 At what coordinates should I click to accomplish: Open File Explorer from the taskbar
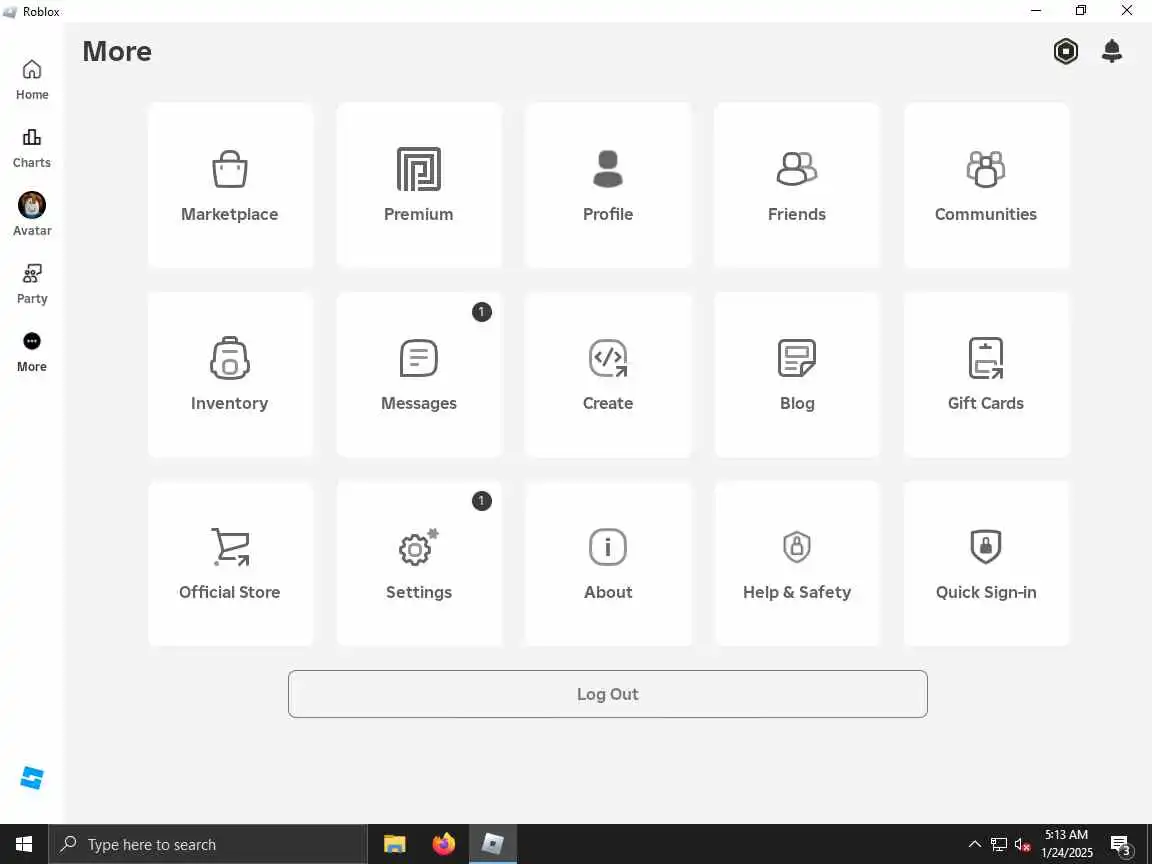pyautogui.click(x=395, y=844)
